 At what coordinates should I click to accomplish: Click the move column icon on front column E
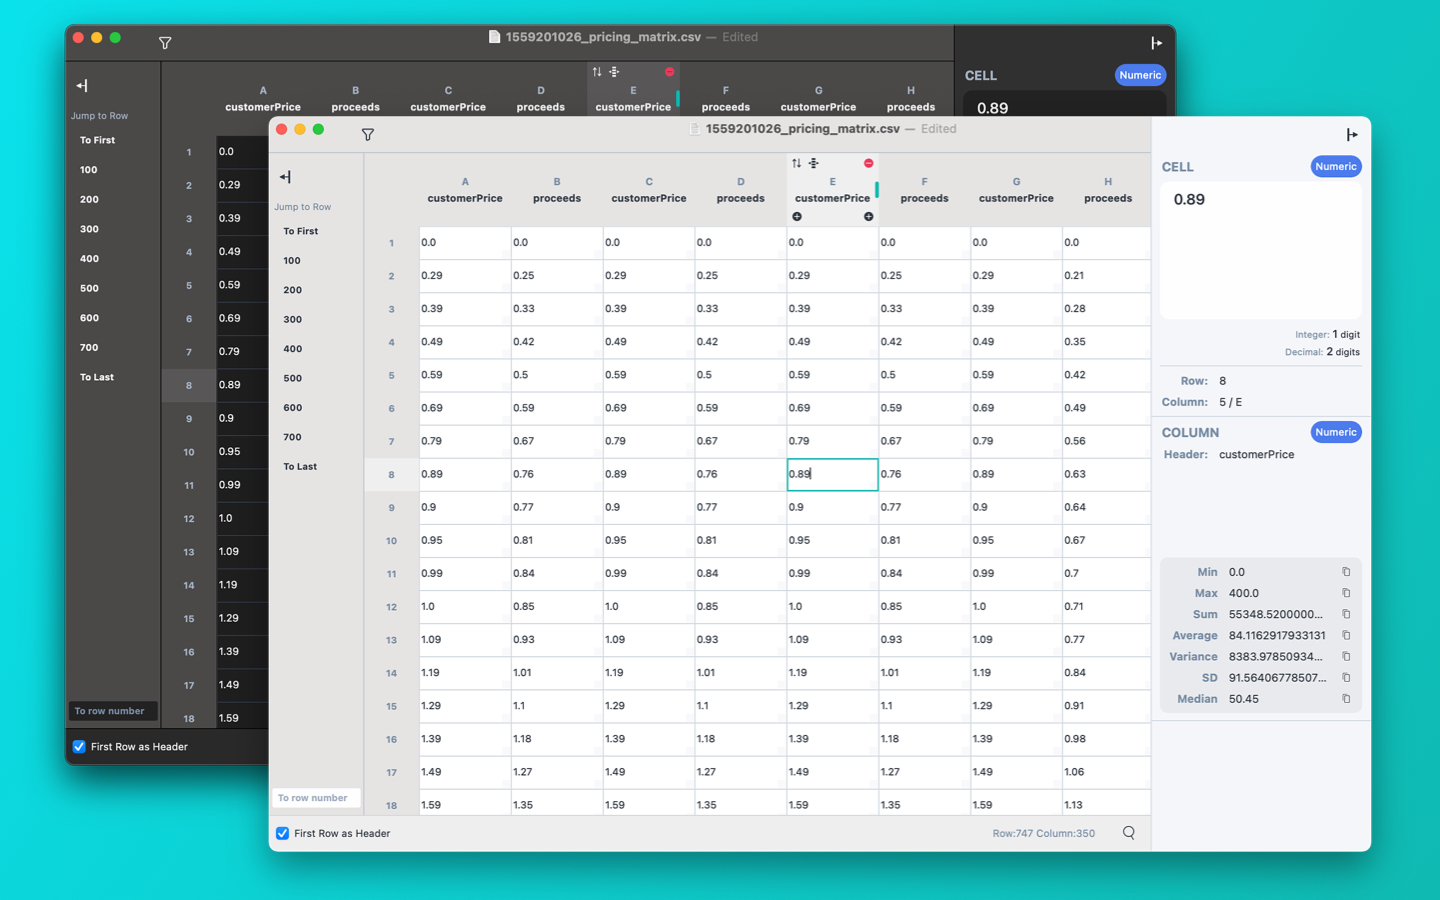click(x=814, y=163)
